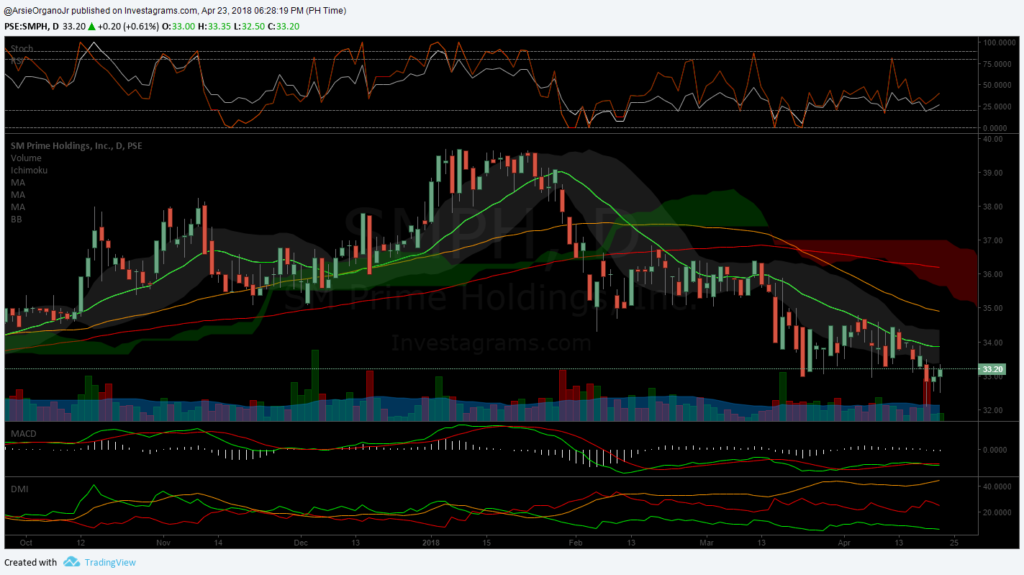Click the 40.00 price axis label
Viewport: 1024px width, 575px height.
tap(993, 139)
